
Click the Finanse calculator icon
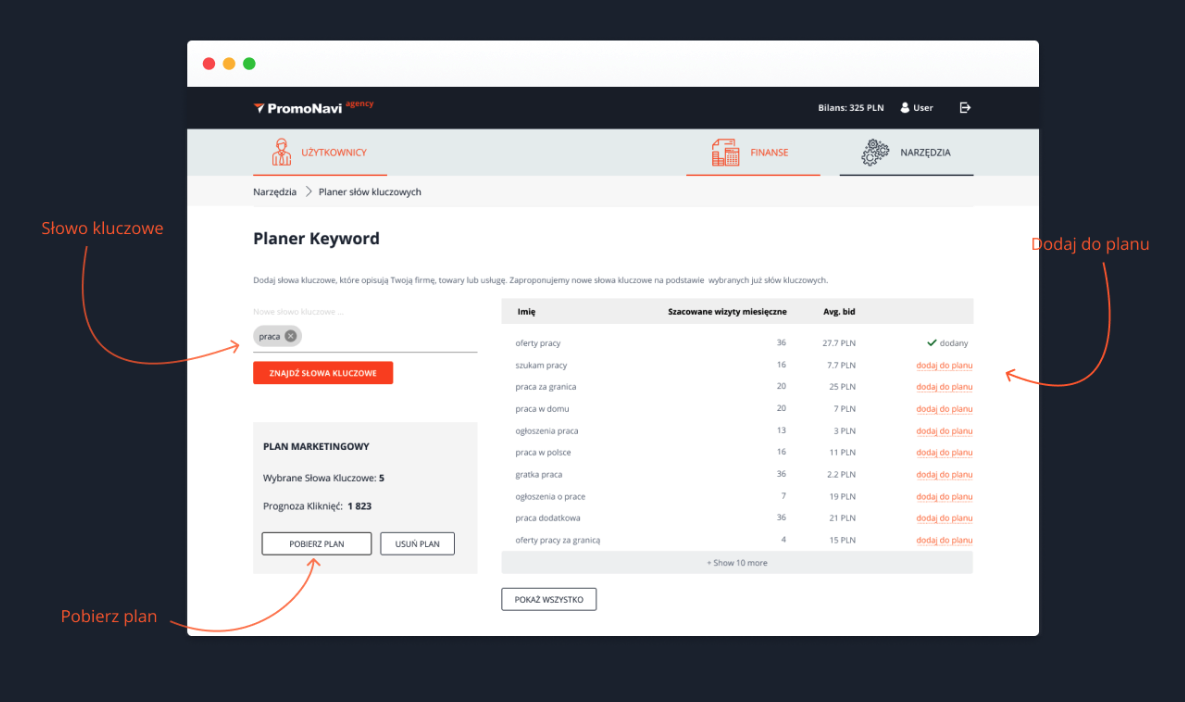[724, 152]
